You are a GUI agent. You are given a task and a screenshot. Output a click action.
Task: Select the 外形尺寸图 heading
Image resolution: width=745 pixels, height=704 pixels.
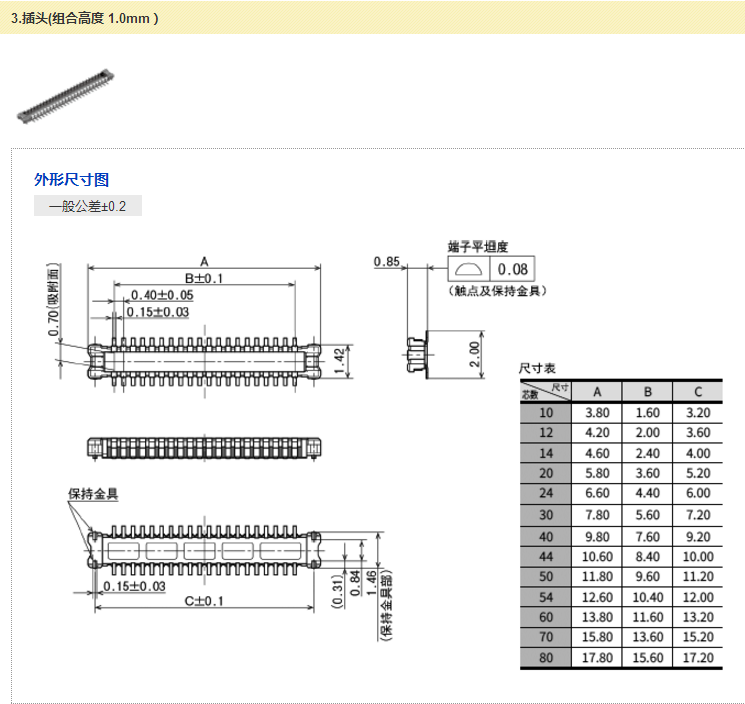[71, 180]
